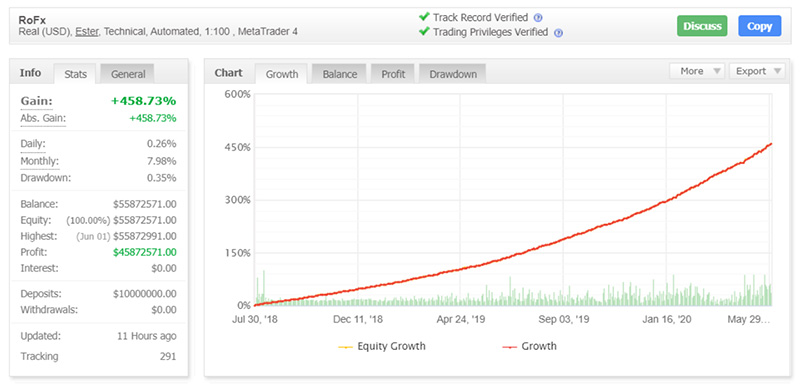Switch to the Profit chart tab
The height and width of the screenshot is (386, 800).
pos(393,74)
